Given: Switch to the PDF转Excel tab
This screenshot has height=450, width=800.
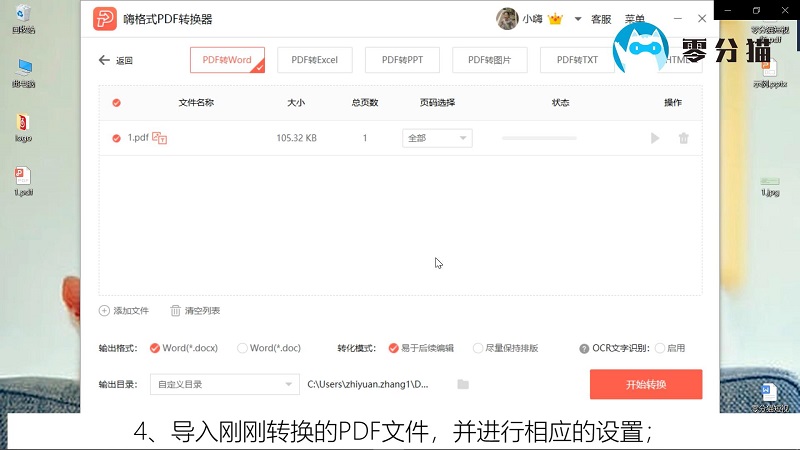Looking at the screenshot, I should [x=314, y=60].
